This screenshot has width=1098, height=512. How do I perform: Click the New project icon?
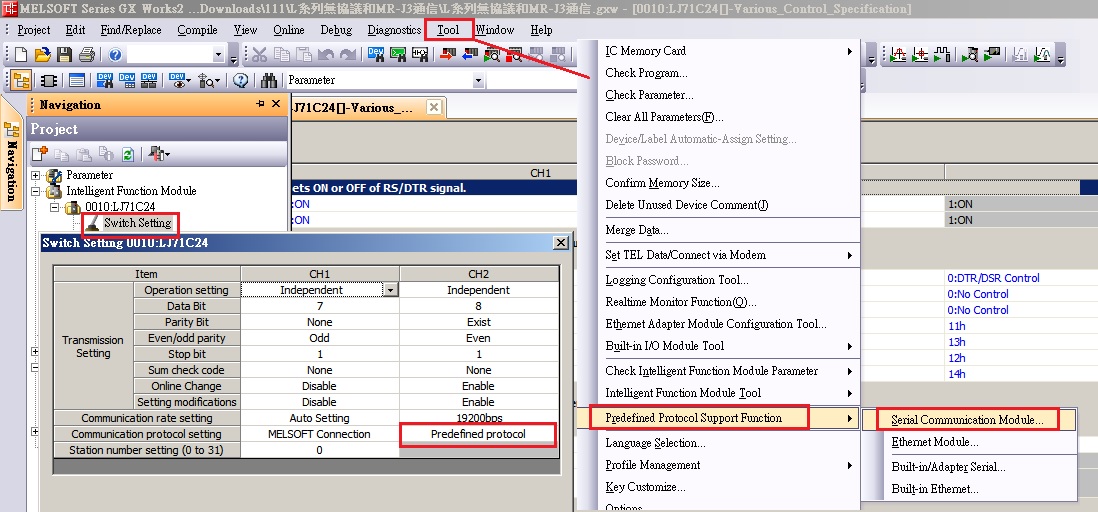click(x=23, y=55)
